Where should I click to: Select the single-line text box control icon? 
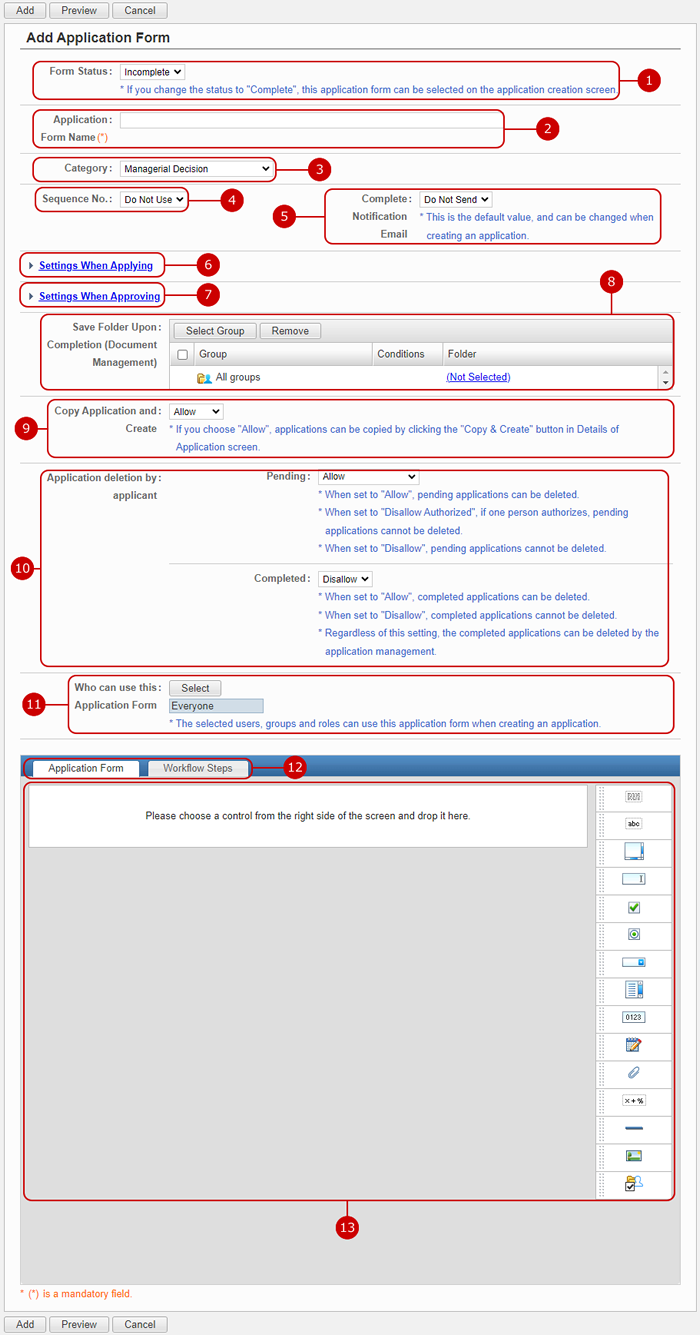(x=633, y=879)
